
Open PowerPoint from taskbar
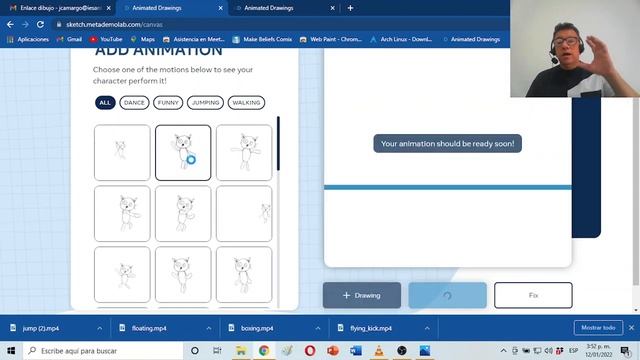pyautogui.click(x=333, y=351)
